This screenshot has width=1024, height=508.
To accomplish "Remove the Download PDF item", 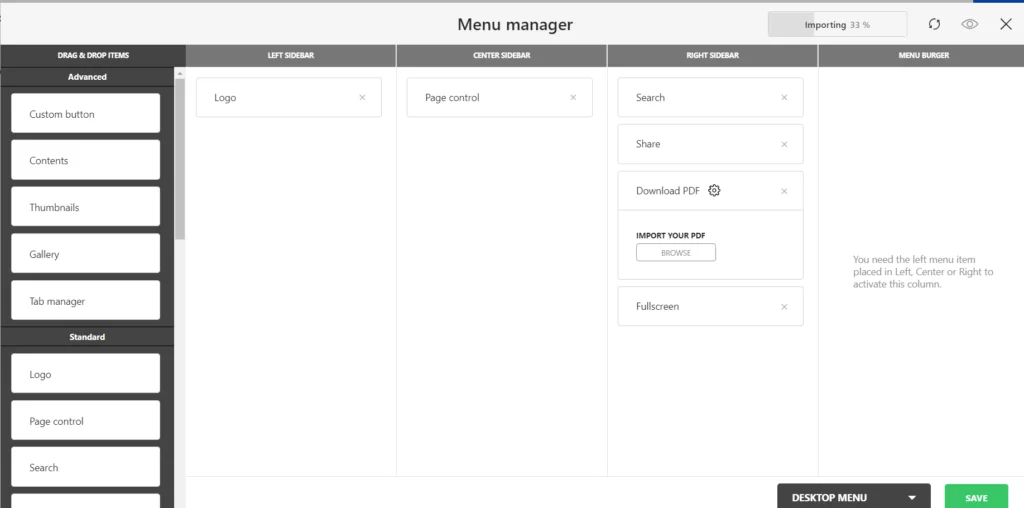I will [784, 191].
